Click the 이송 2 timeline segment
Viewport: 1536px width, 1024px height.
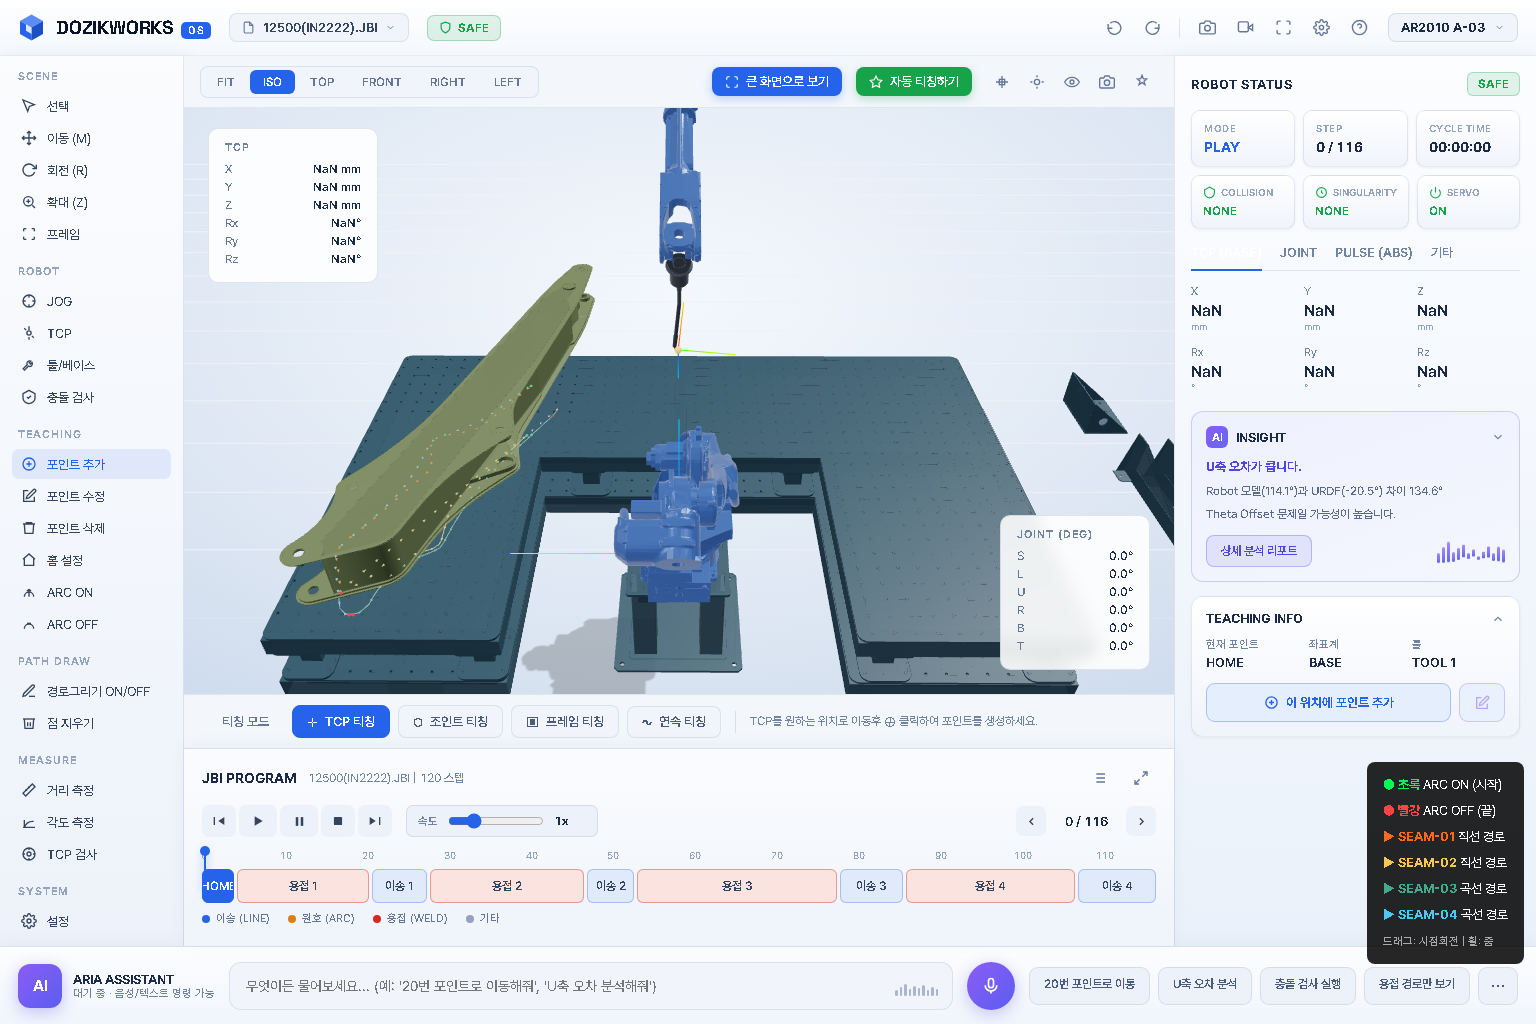click(x=611, y=886)
